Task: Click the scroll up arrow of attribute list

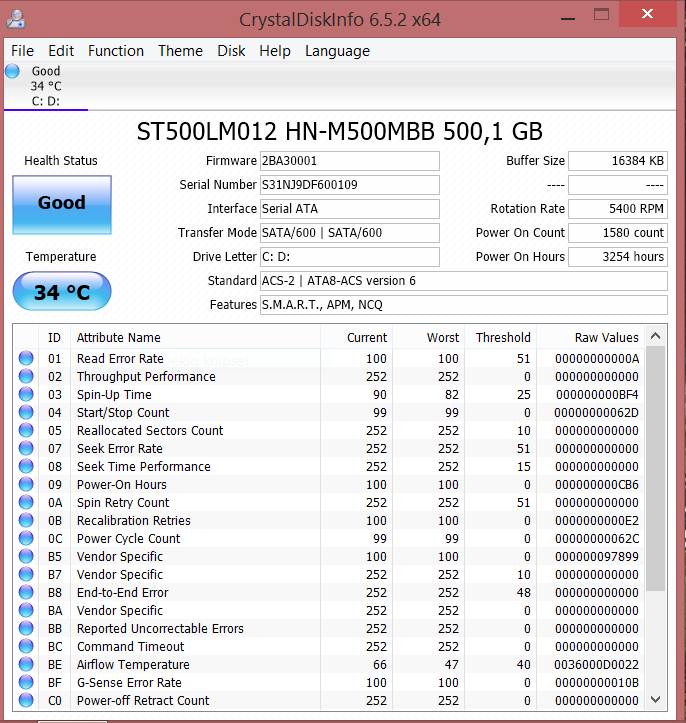Action: pos(655,336)
